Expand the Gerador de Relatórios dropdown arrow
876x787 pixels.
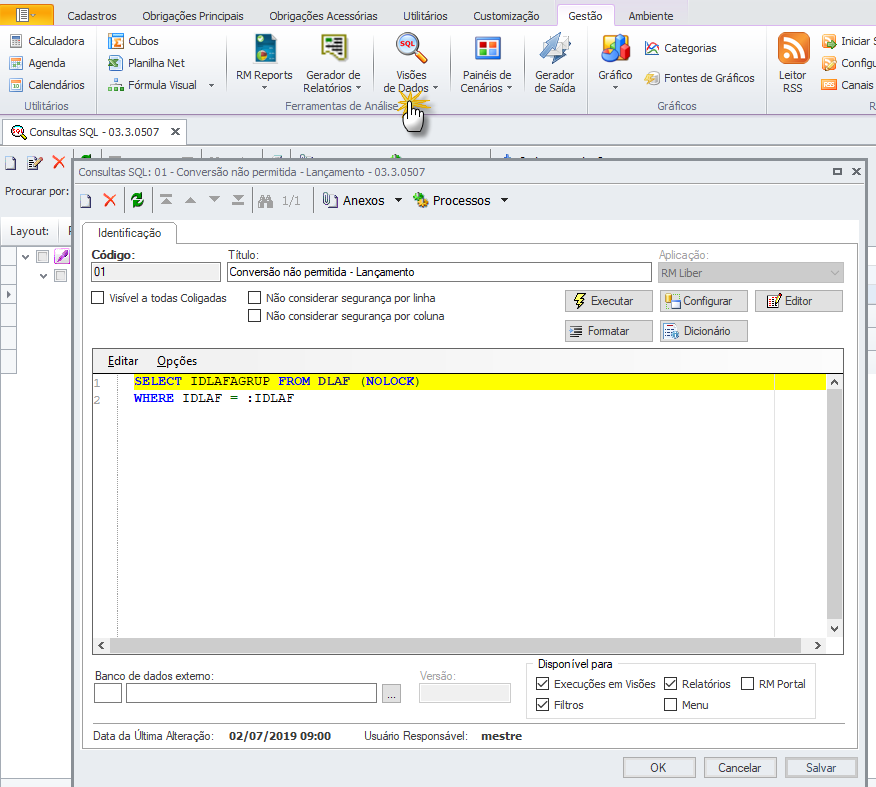click(x=359, y=88)
